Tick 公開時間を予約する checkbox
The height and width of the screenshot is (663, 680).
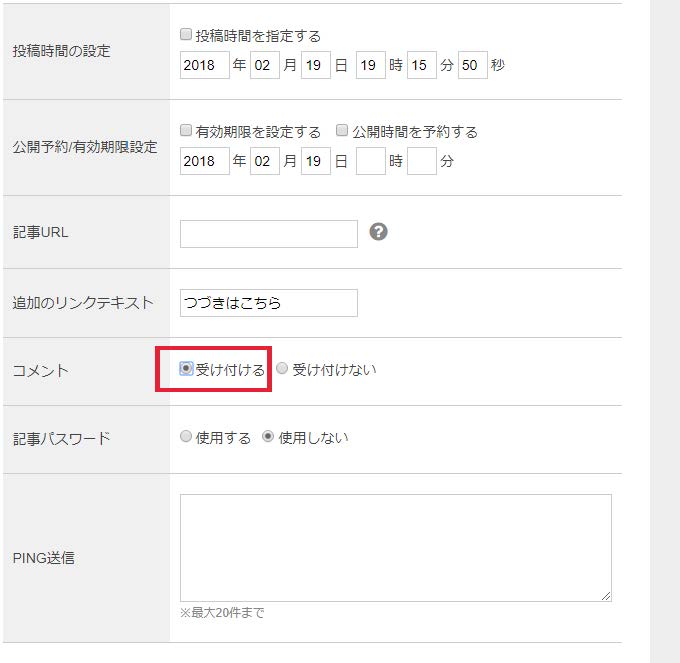[x=342, y=131]
